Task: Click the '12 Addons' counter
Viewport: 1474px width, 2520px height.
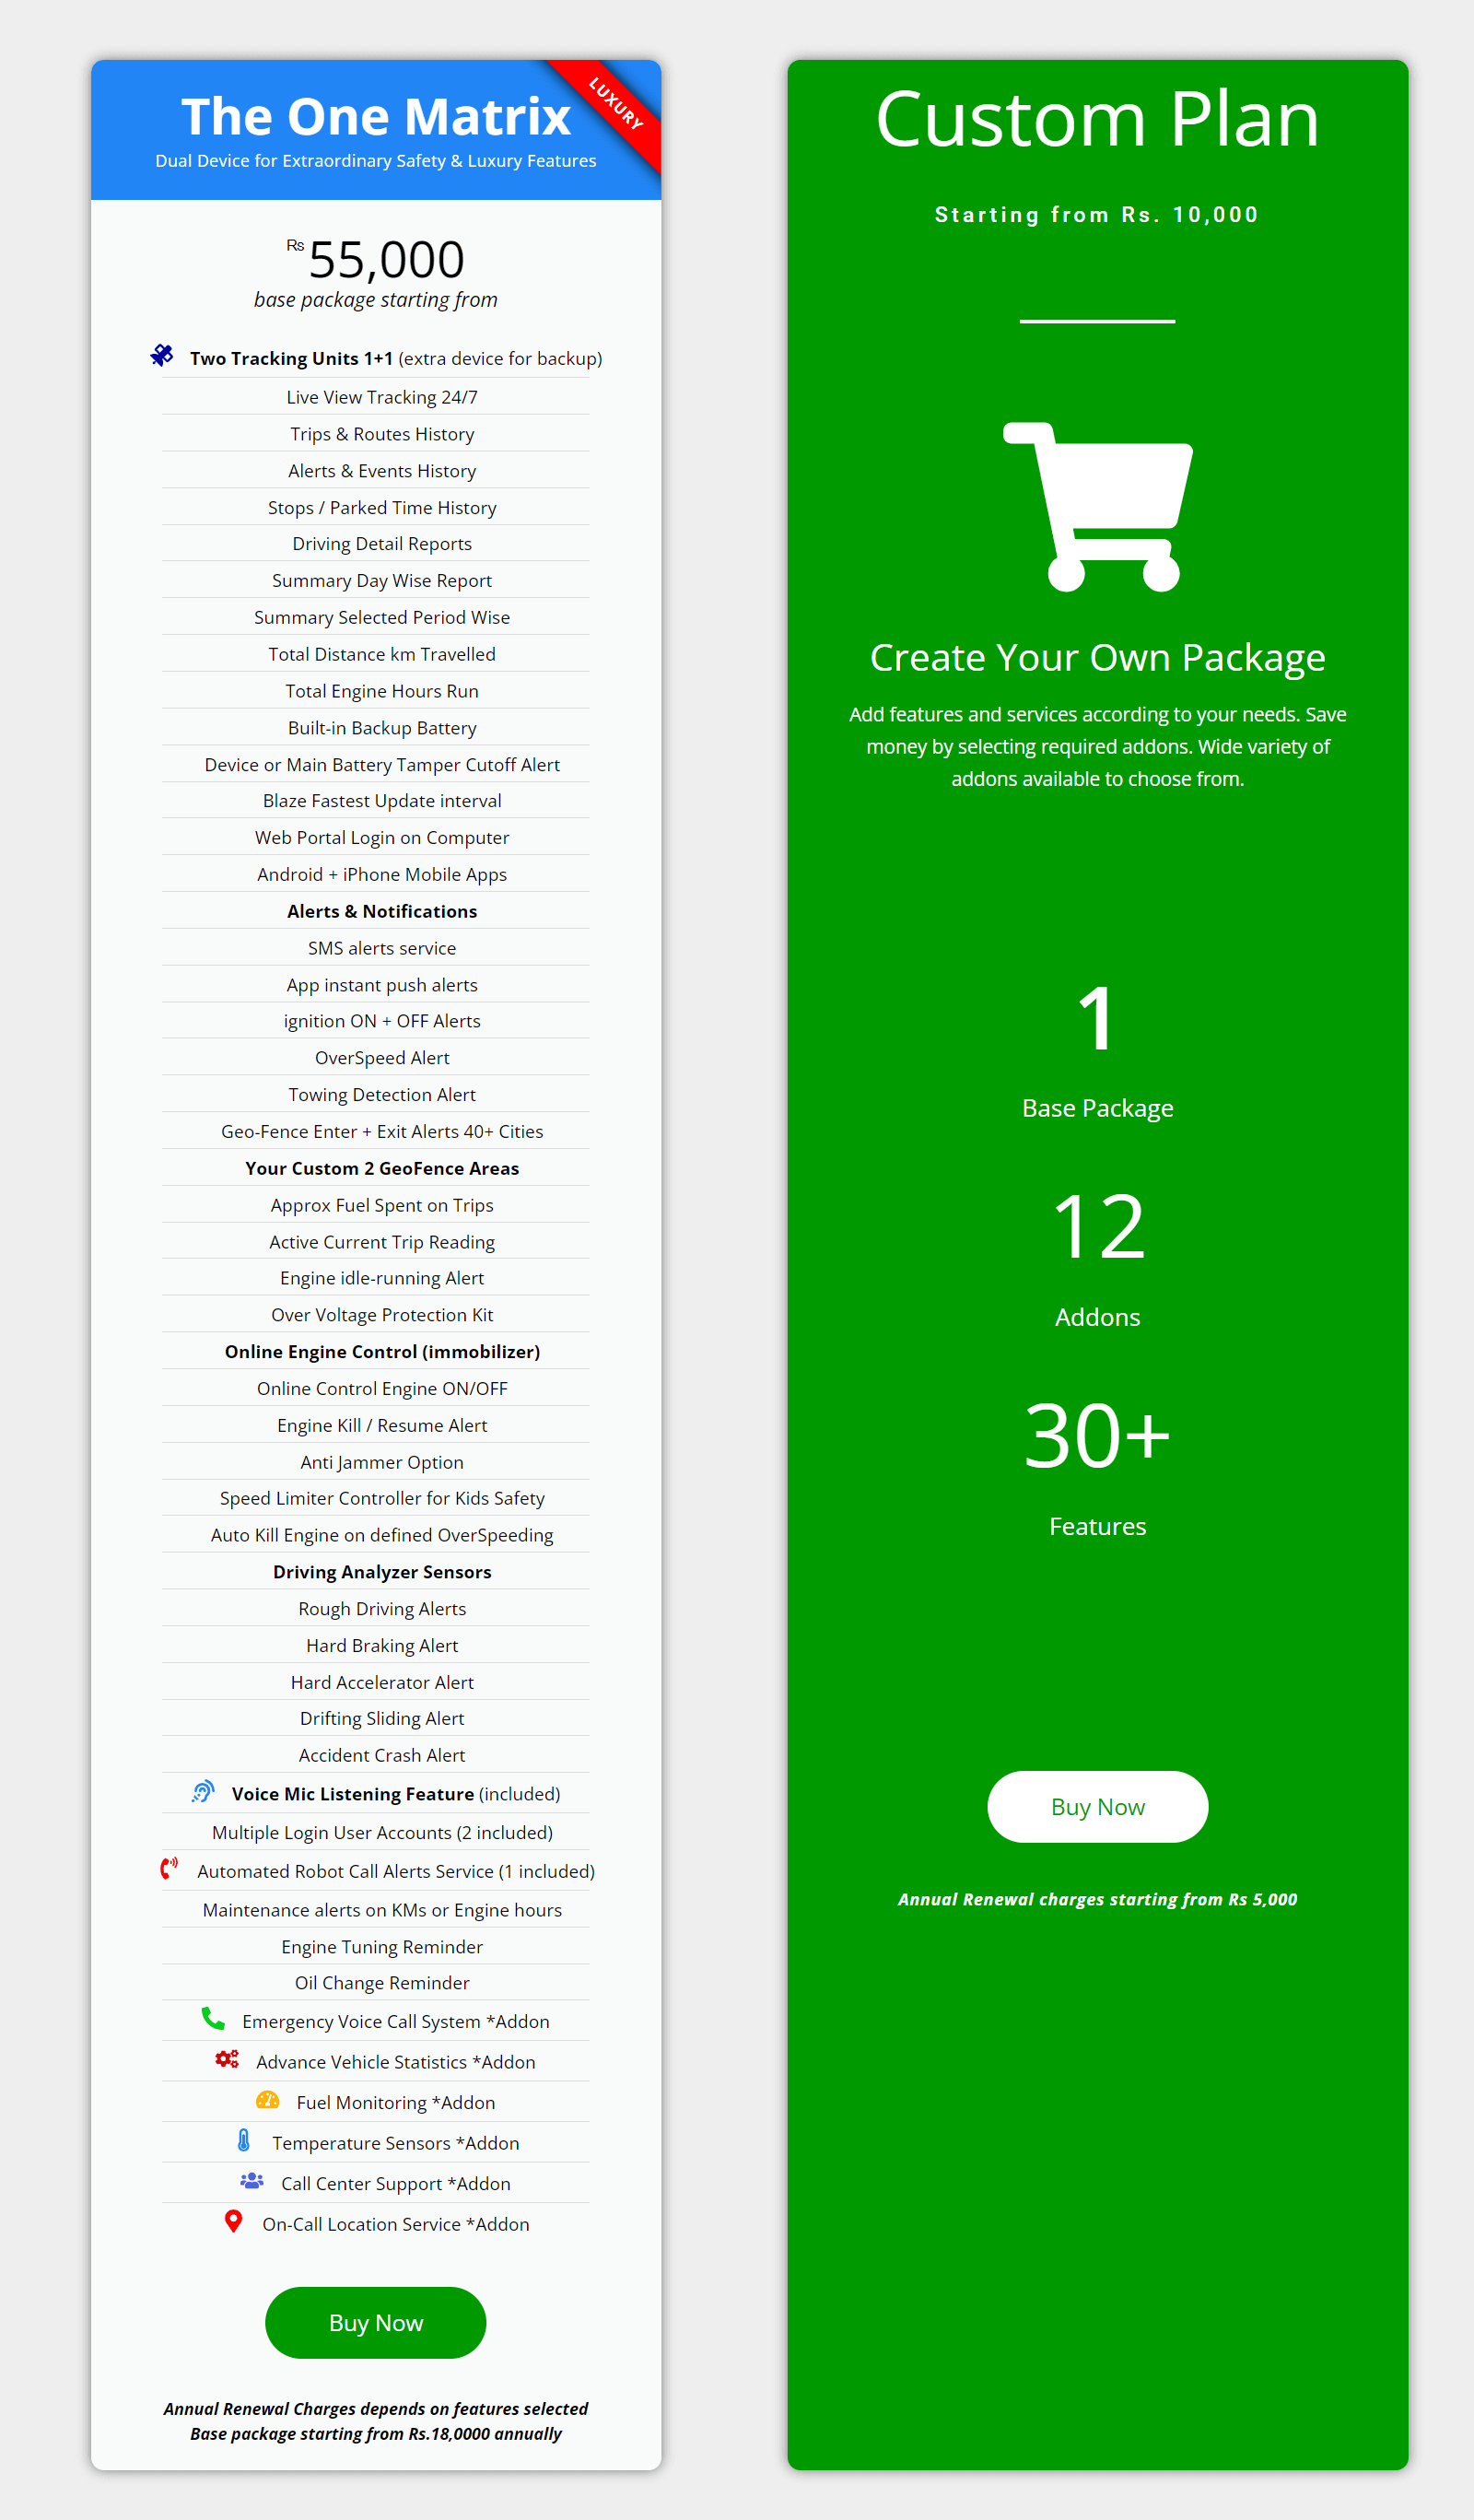Action: click(x=1098, y=1260)
